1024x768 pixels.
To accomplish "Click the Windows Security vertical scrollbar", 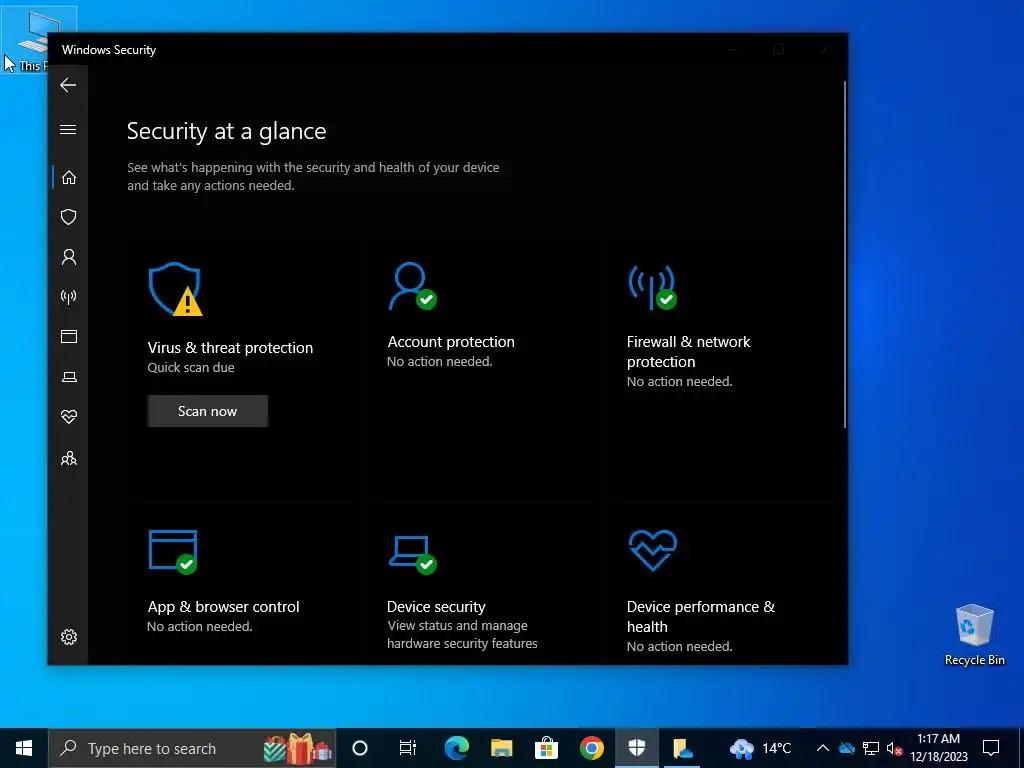I will click(845, 255).
